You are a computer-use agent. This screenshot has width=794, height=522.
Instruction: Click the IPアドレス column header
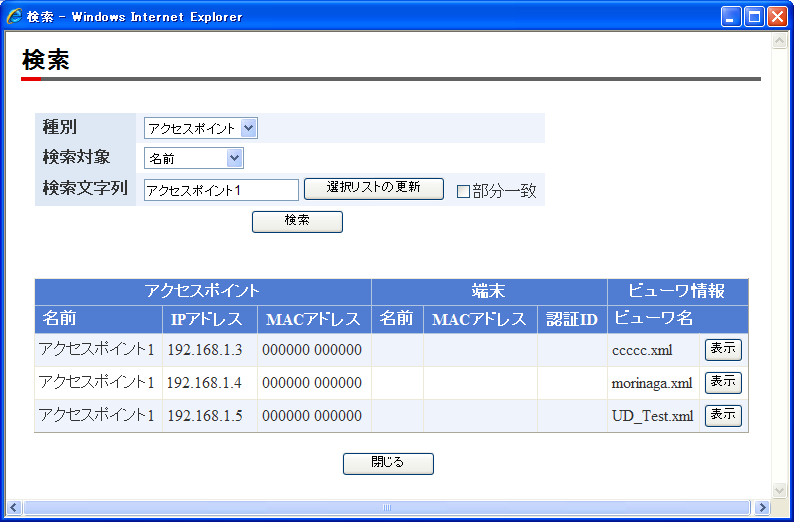210,319
